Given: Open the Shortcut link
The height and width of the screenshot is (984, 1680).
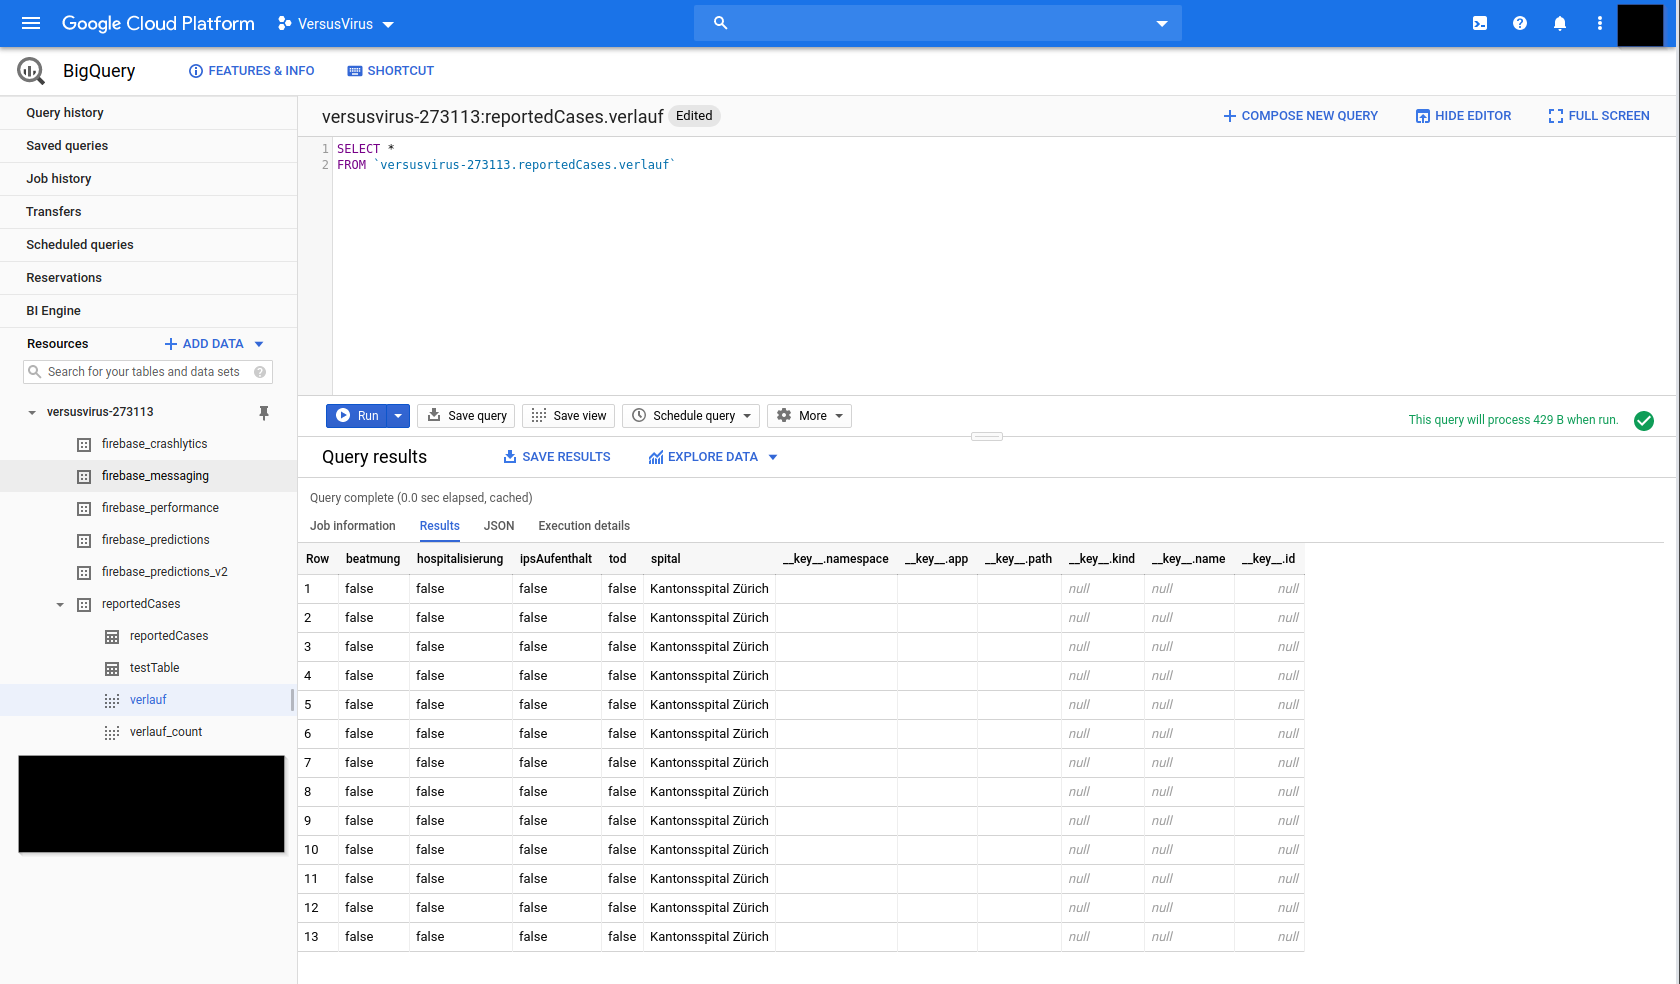Looking at the screenshot, I should pyautogui.click(x=390, y=71).
